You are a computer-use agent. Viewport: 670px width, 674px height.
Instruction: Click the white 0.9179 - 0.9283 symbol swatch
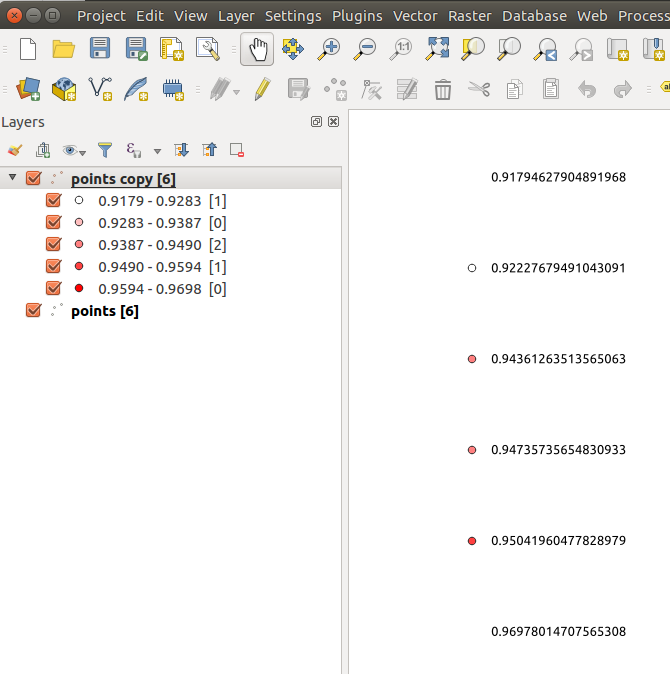(79, 200)
